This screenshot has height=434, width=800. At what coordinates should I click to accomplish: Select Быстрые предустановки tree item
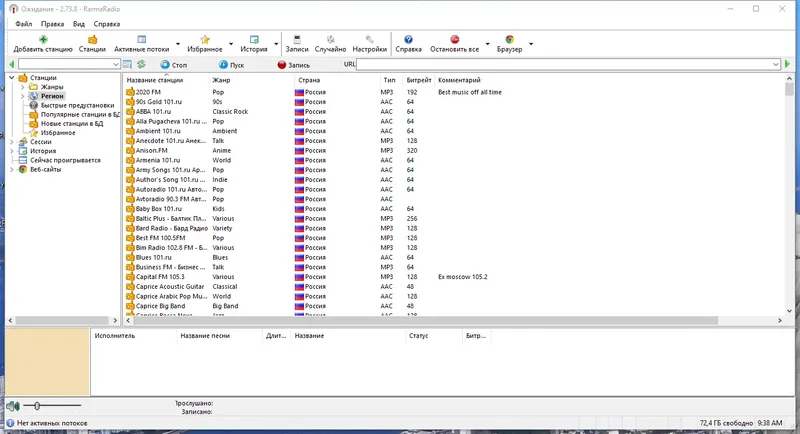pos(77,105)
